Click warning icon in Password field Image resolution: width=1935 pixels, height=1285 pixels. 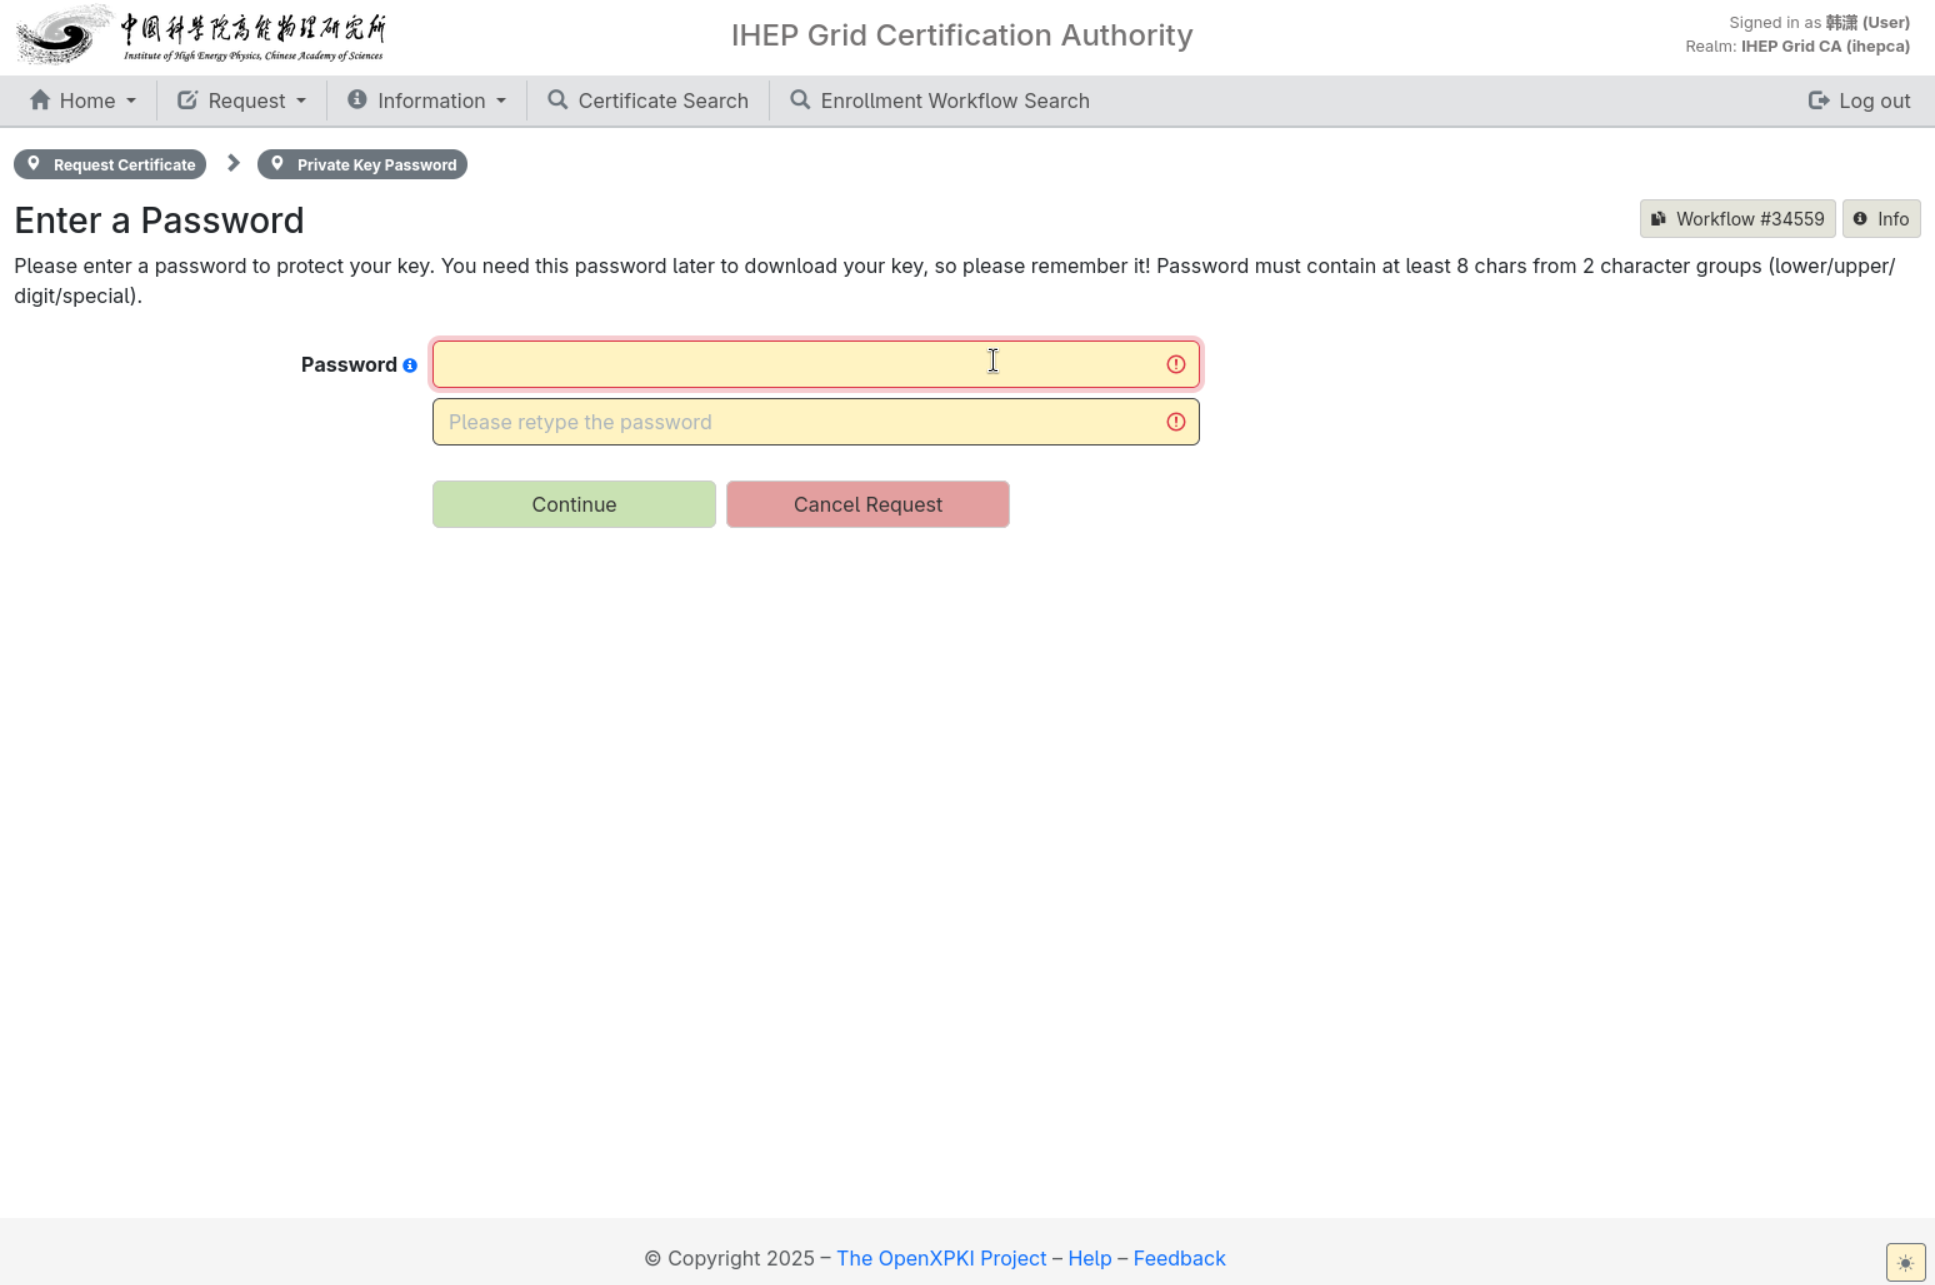click(1176, 364)
